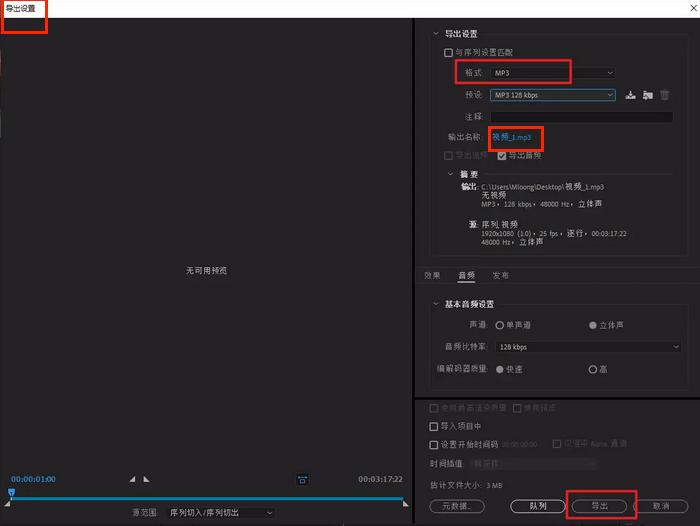This screenshot has height=526, width=700.
Task: Click the 导出 export button
Action: (599, 506)
